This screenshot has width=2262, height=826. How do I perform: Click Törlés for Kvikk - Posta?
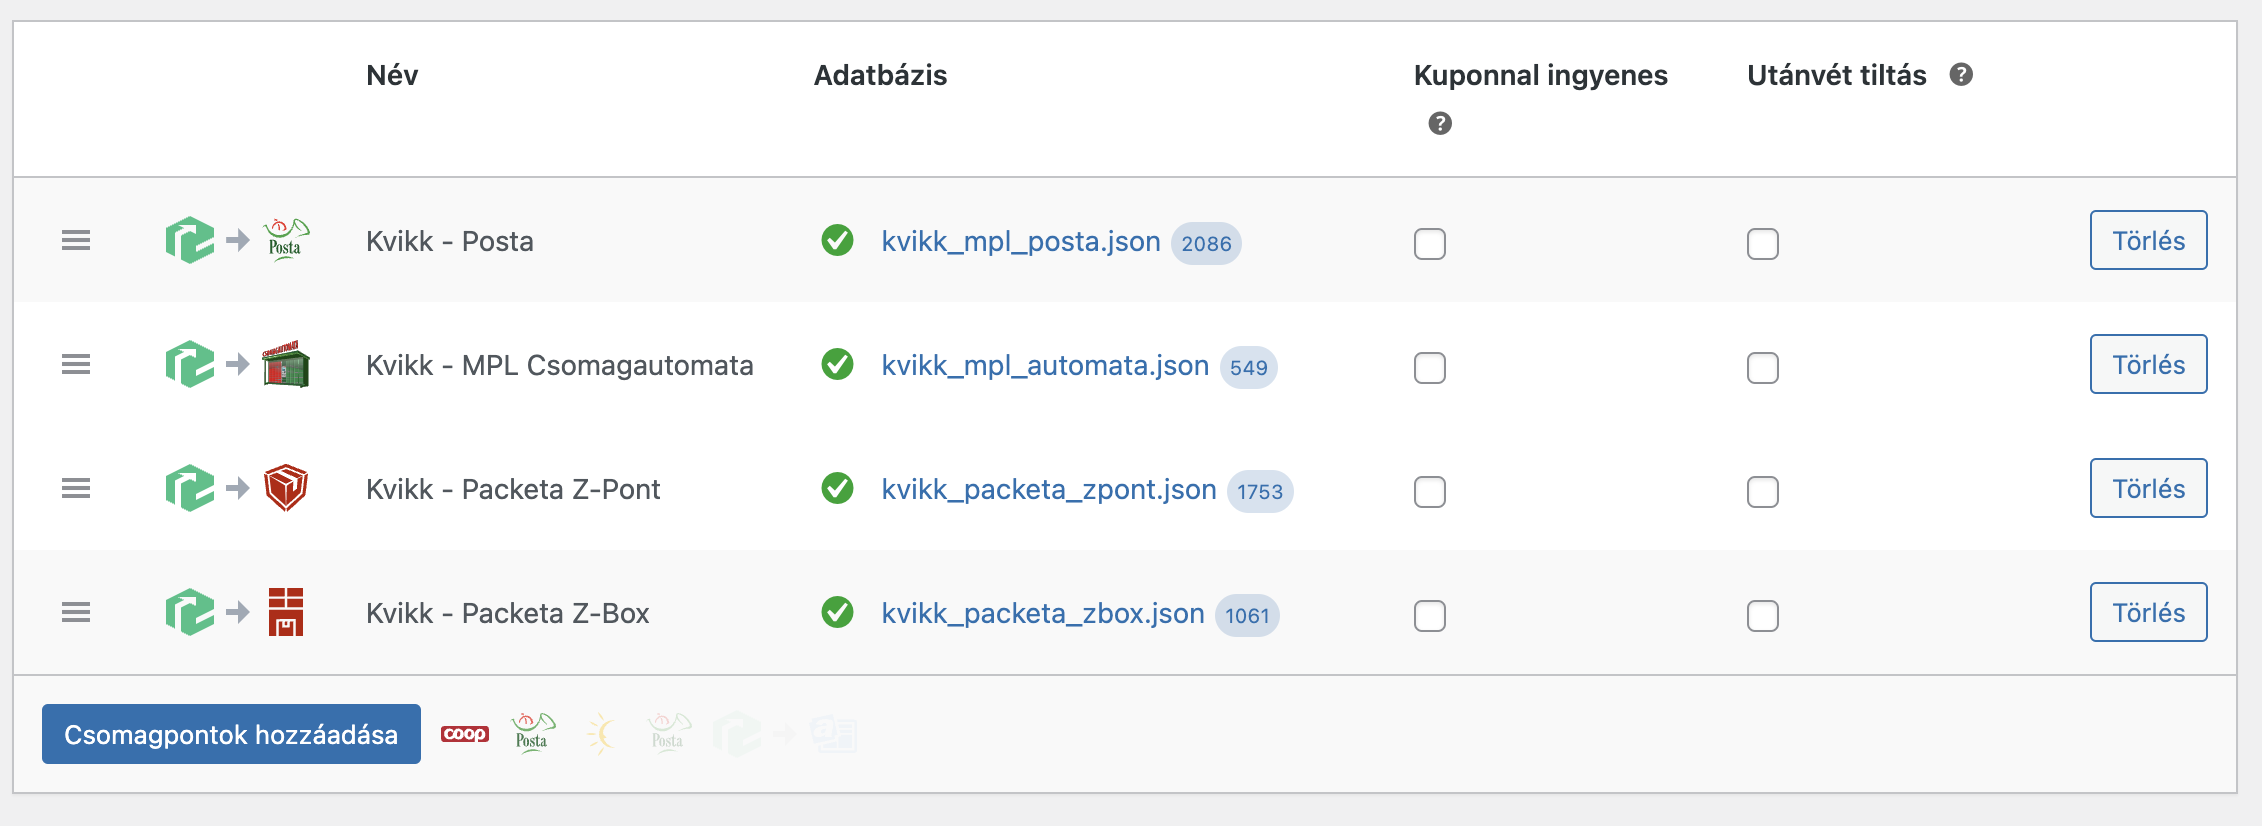(x=2148, y=241)
